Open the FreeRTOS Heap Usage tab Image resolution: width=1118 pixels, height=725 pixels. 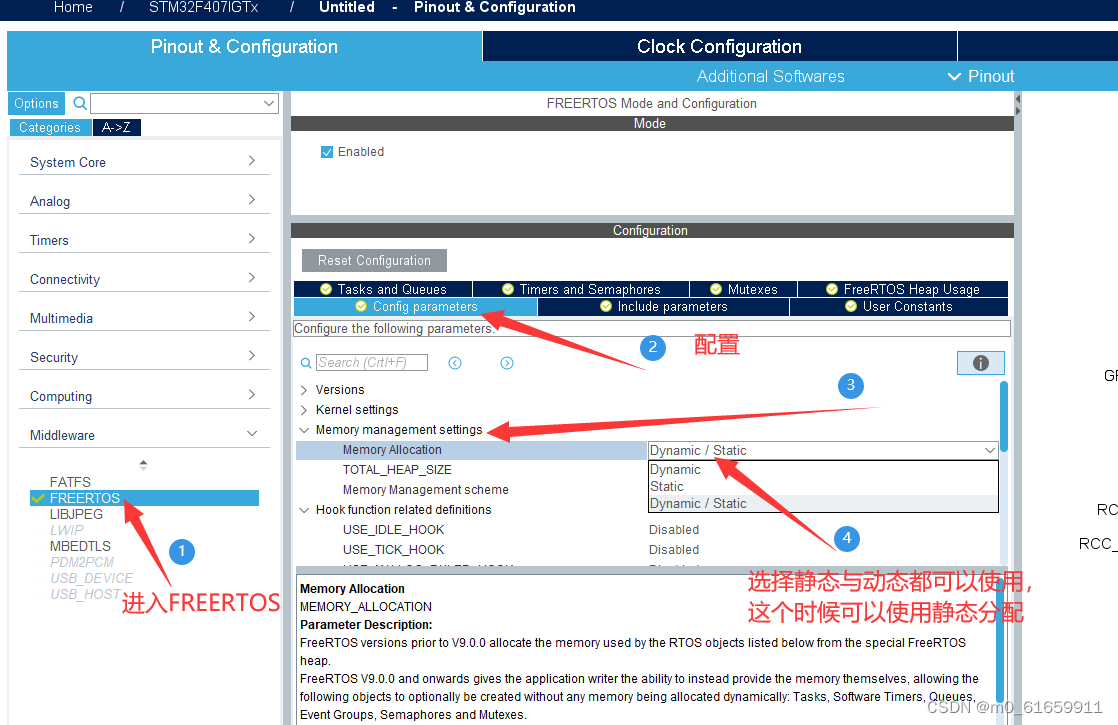pyautogui.click(x=903, y=289)
